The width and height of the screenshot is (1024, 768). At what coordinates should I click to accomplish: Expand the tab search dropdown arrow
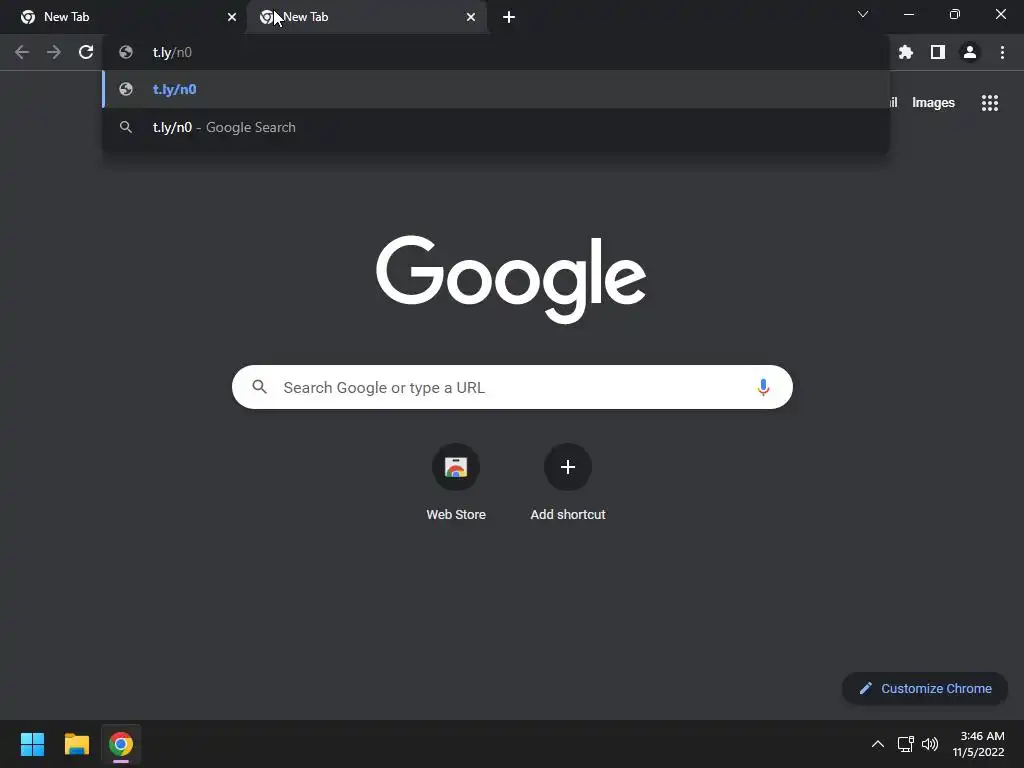click(x=863, y=14)
